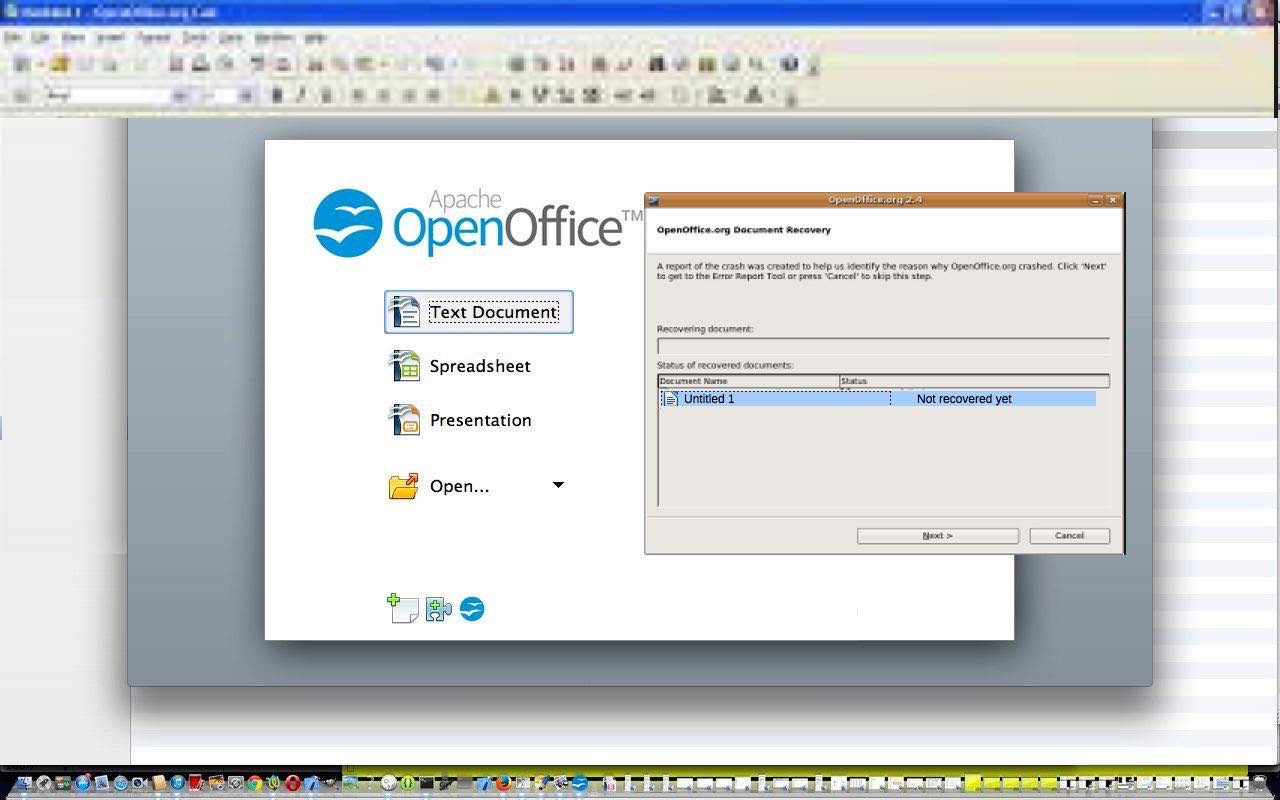The image size is (1280, 800).
Task: Click the Justified alignment icon
Action: tap(433, 96)
